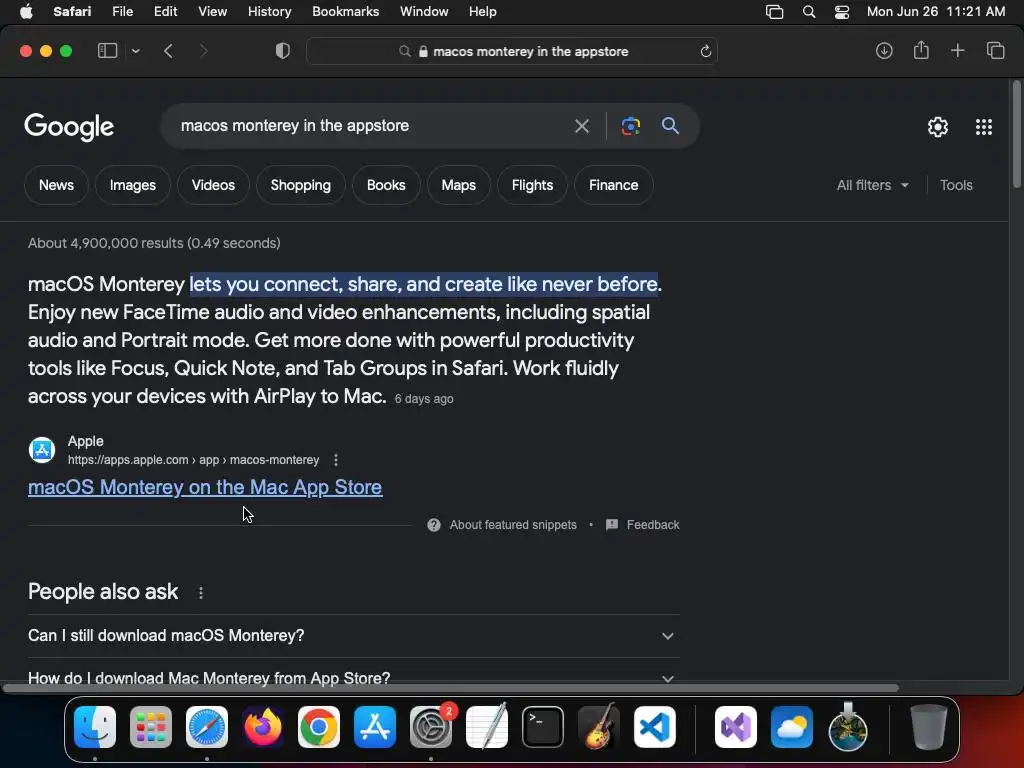Filter results by Finance

click(x=613, y=185)
